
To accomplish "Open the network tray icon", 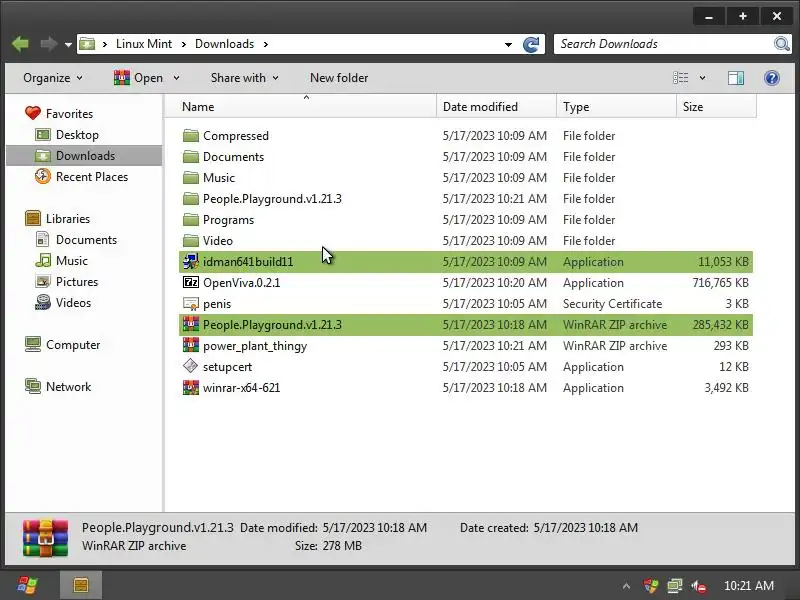I will [x=674, y=586].
